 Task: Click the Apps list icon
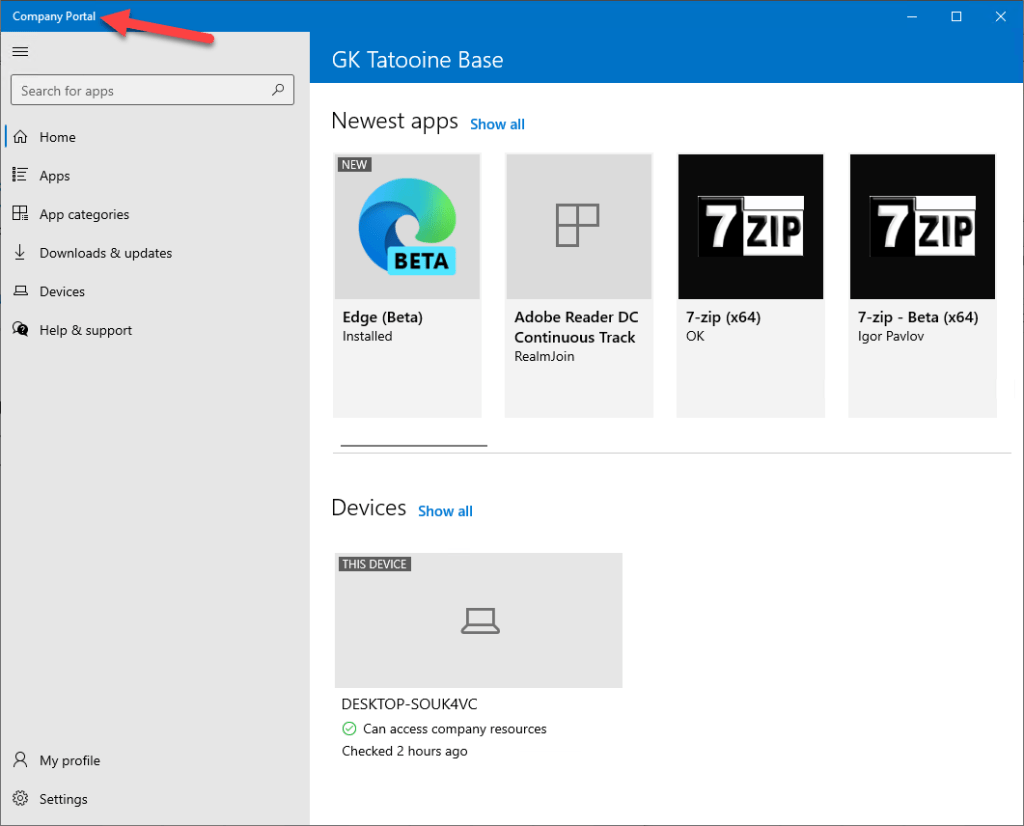point(20,175)
